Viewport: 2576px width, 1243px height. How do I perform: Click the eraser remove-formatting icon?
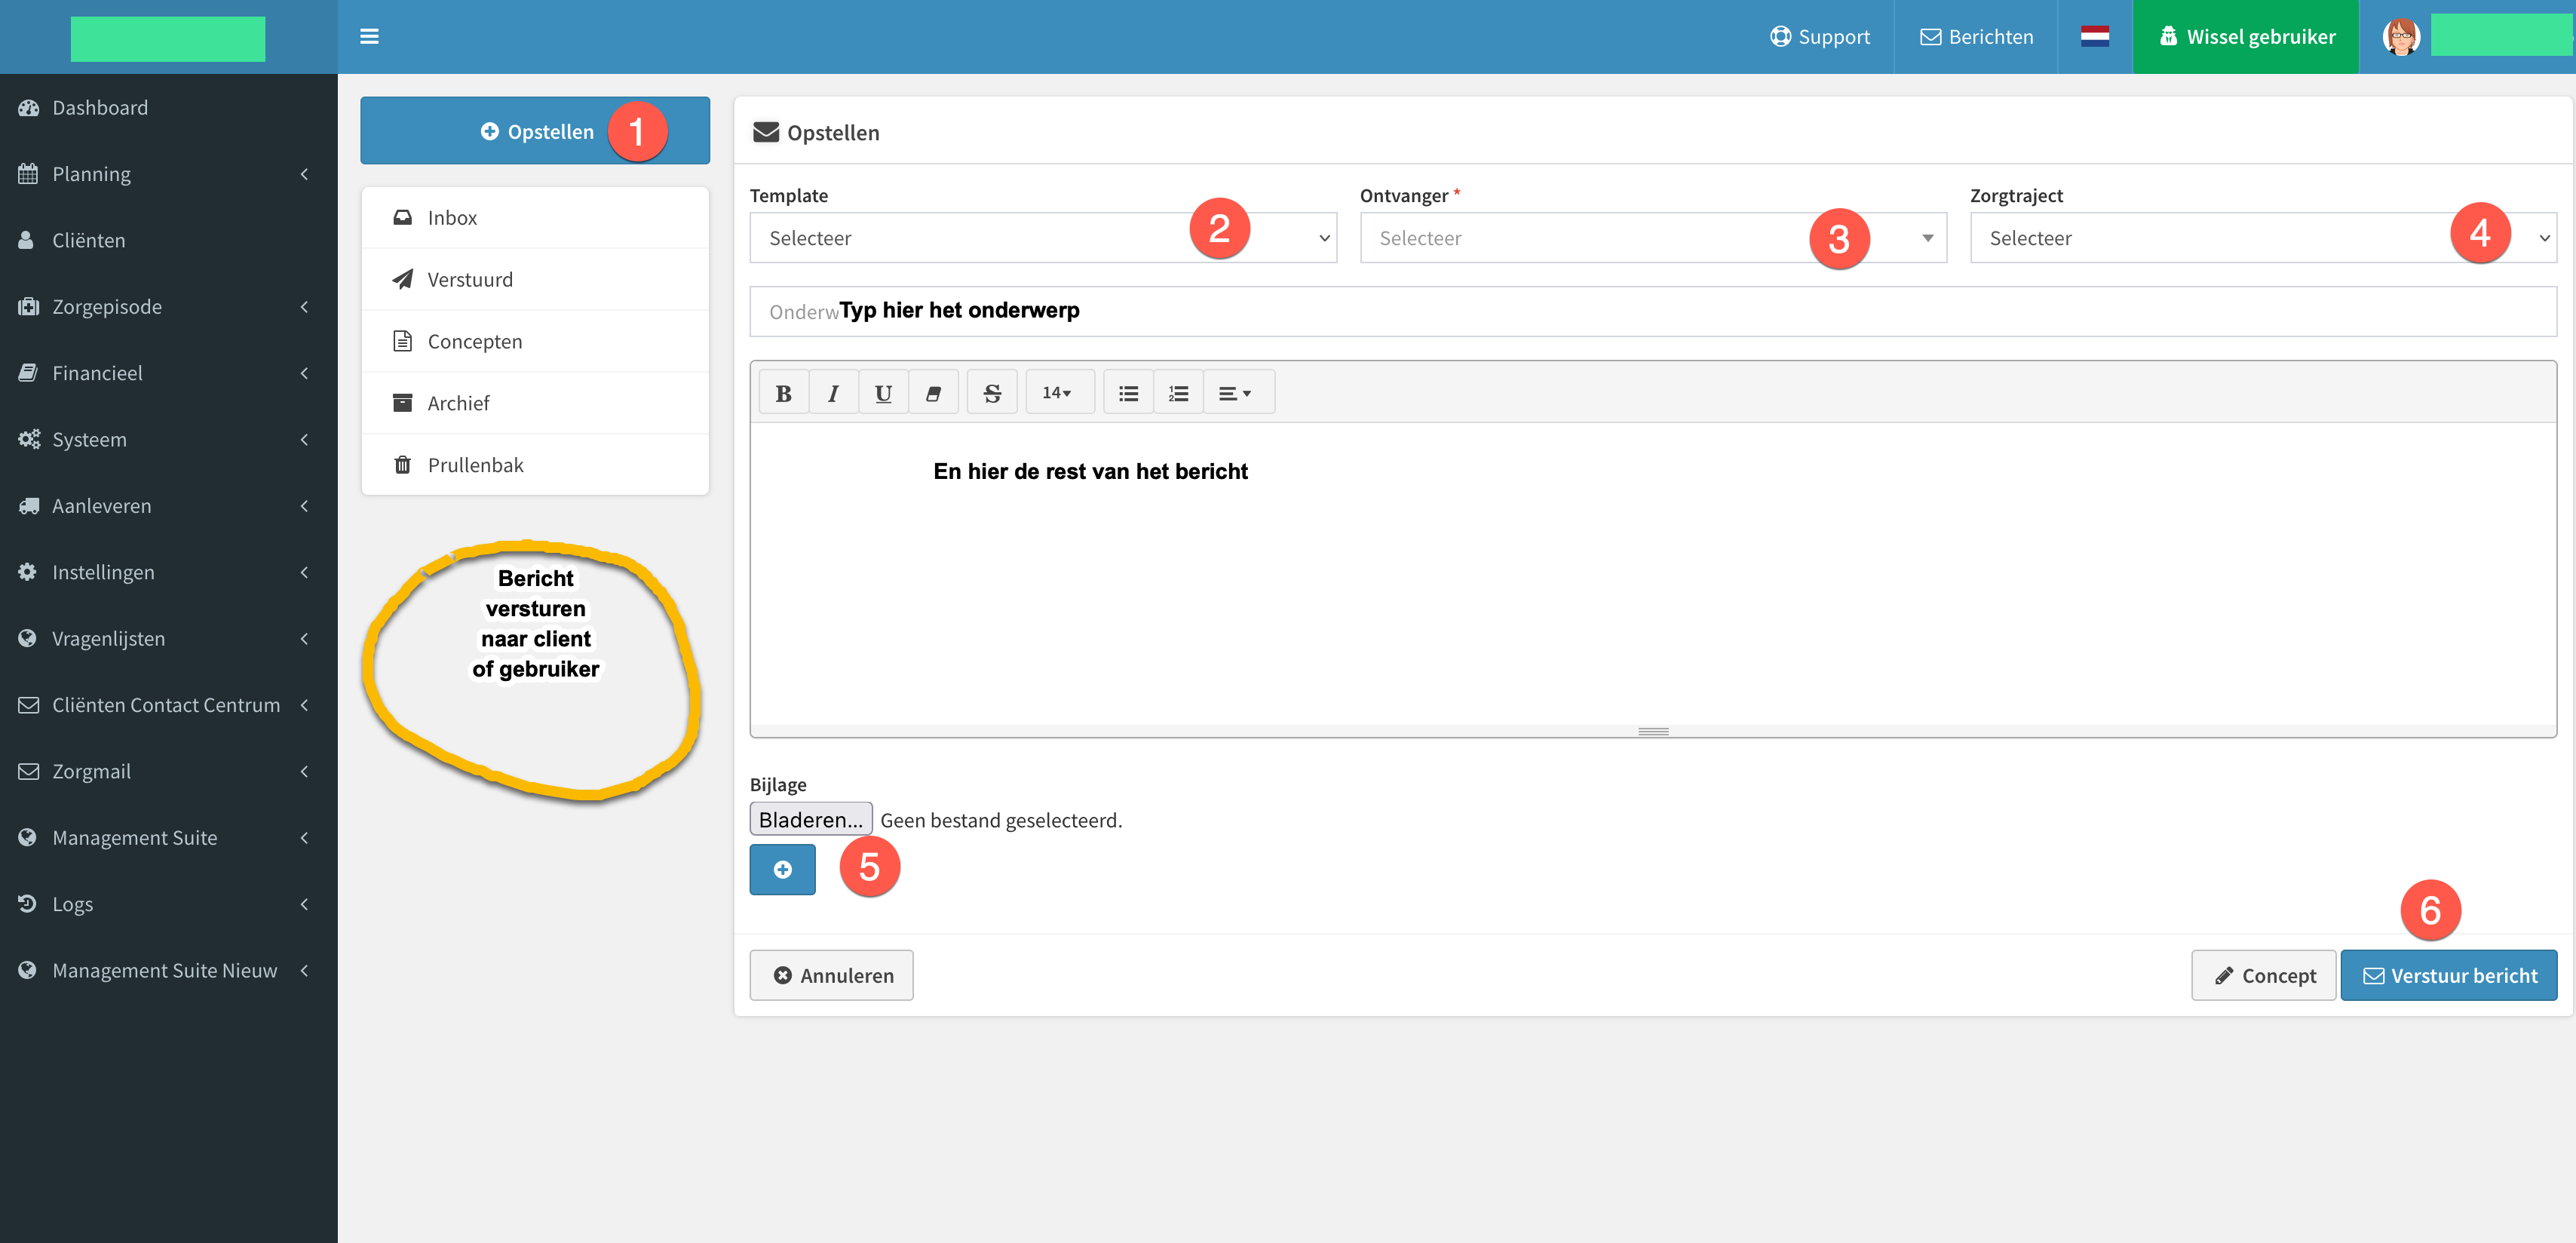click(x=933, y=393)
